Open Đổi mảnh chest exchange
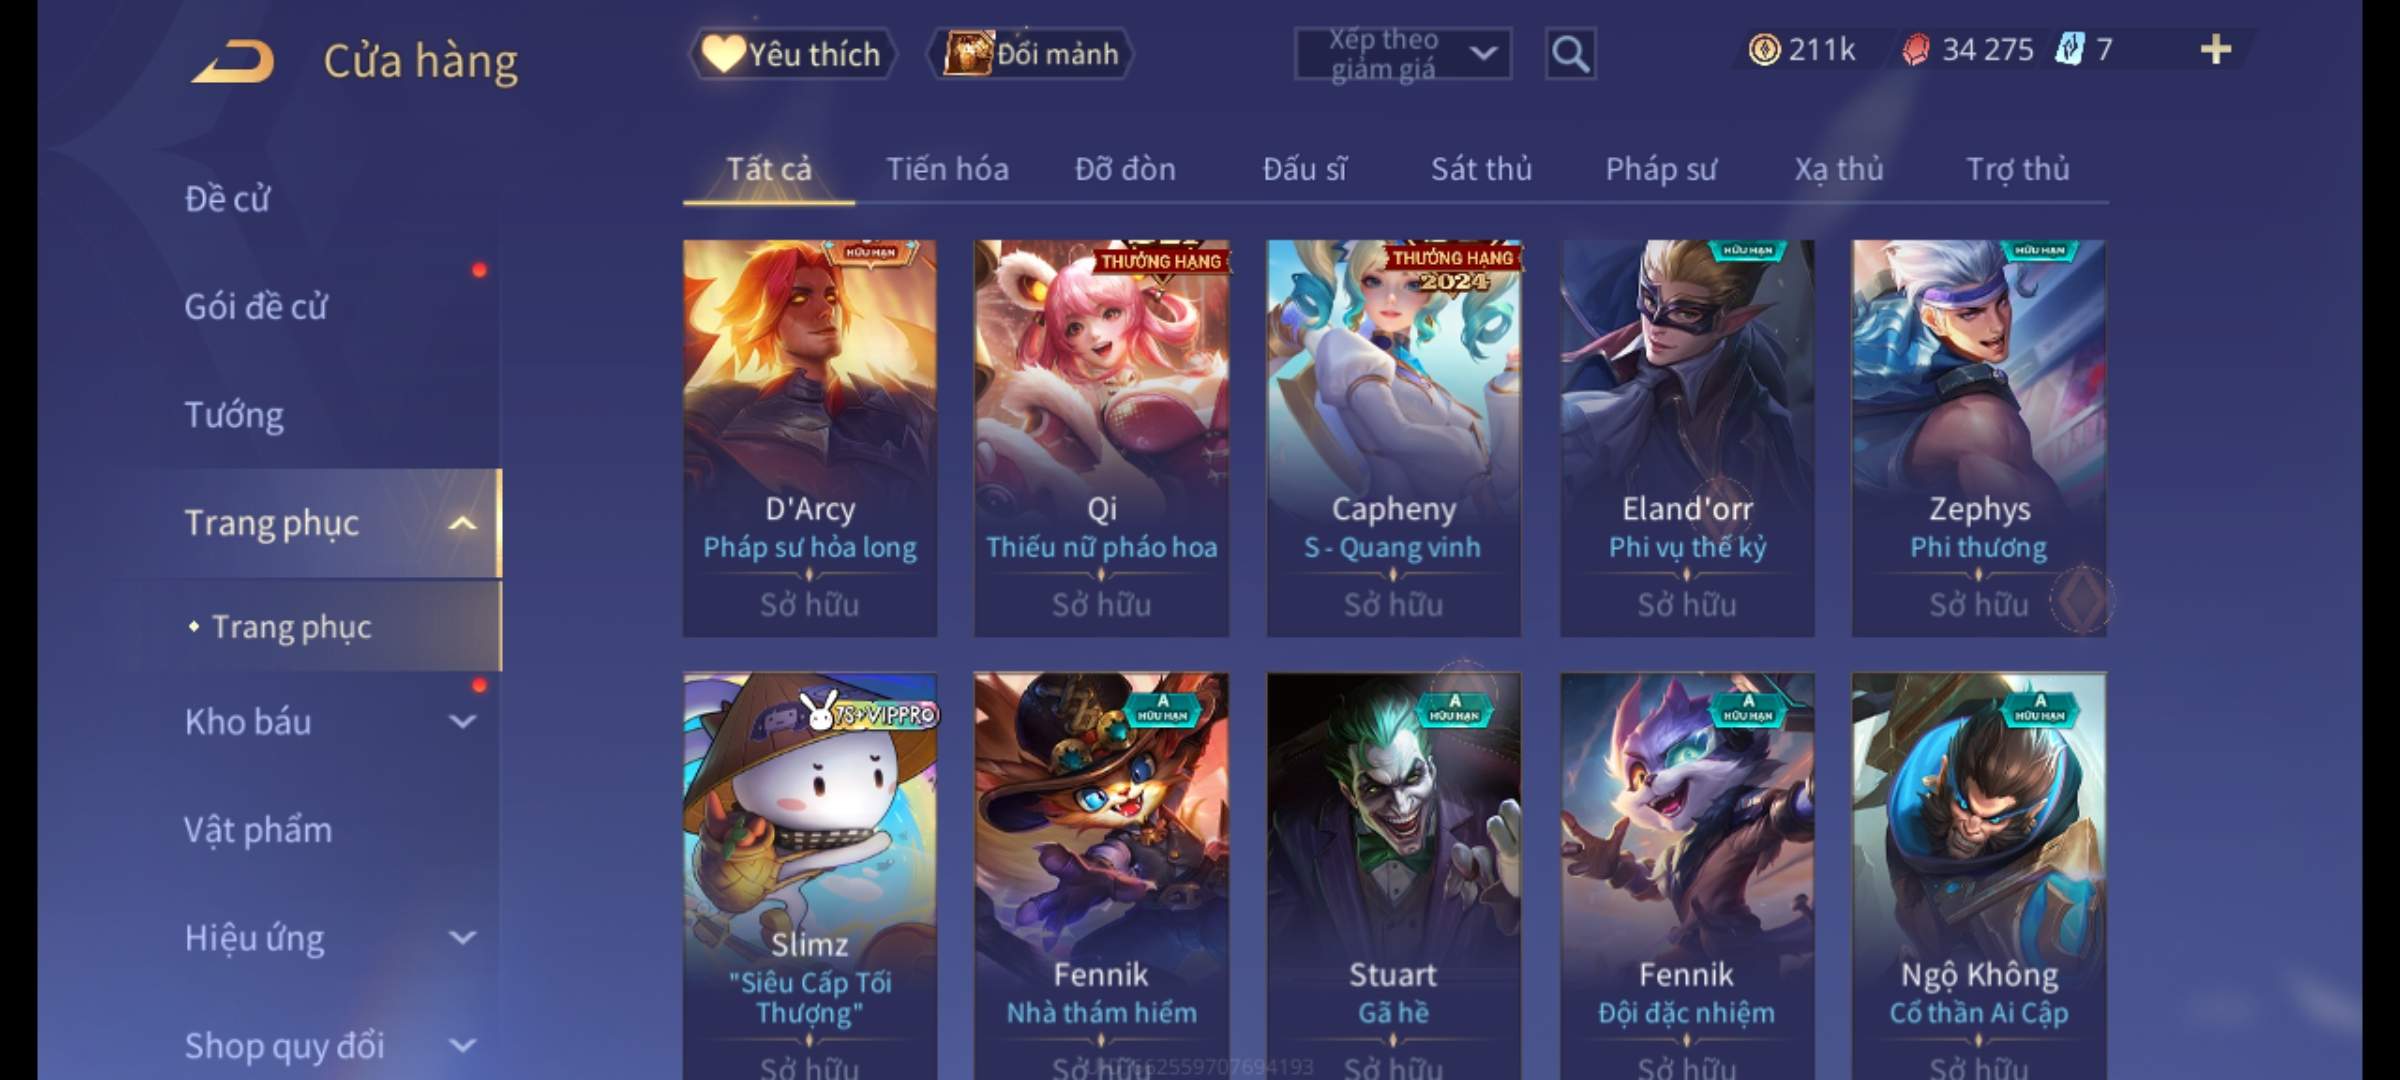Viewport: 2400px width, 1080px height. click(x=1032, y=54)
